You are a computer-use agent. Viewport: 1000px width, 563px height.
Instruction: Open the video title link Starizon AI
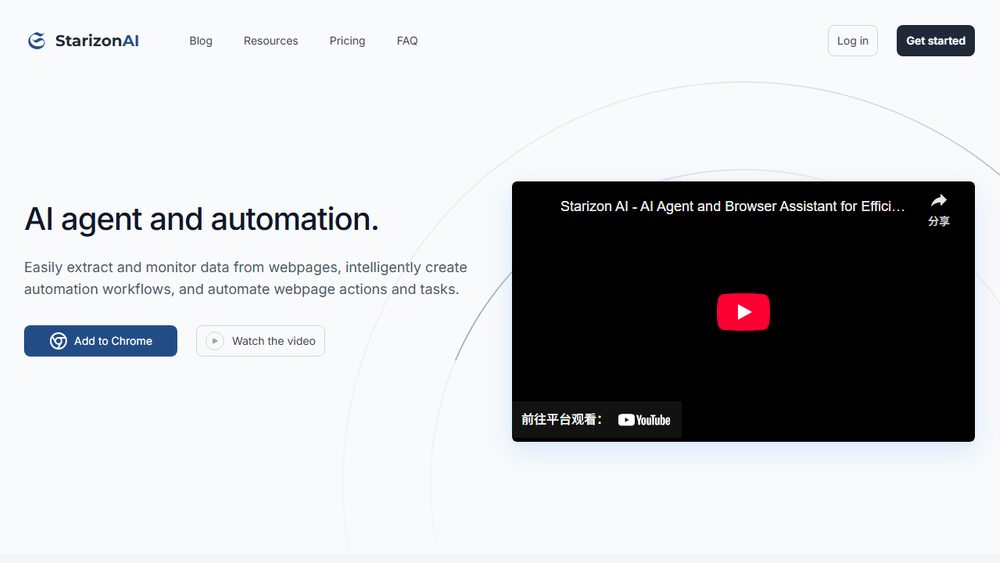(732, 207)
